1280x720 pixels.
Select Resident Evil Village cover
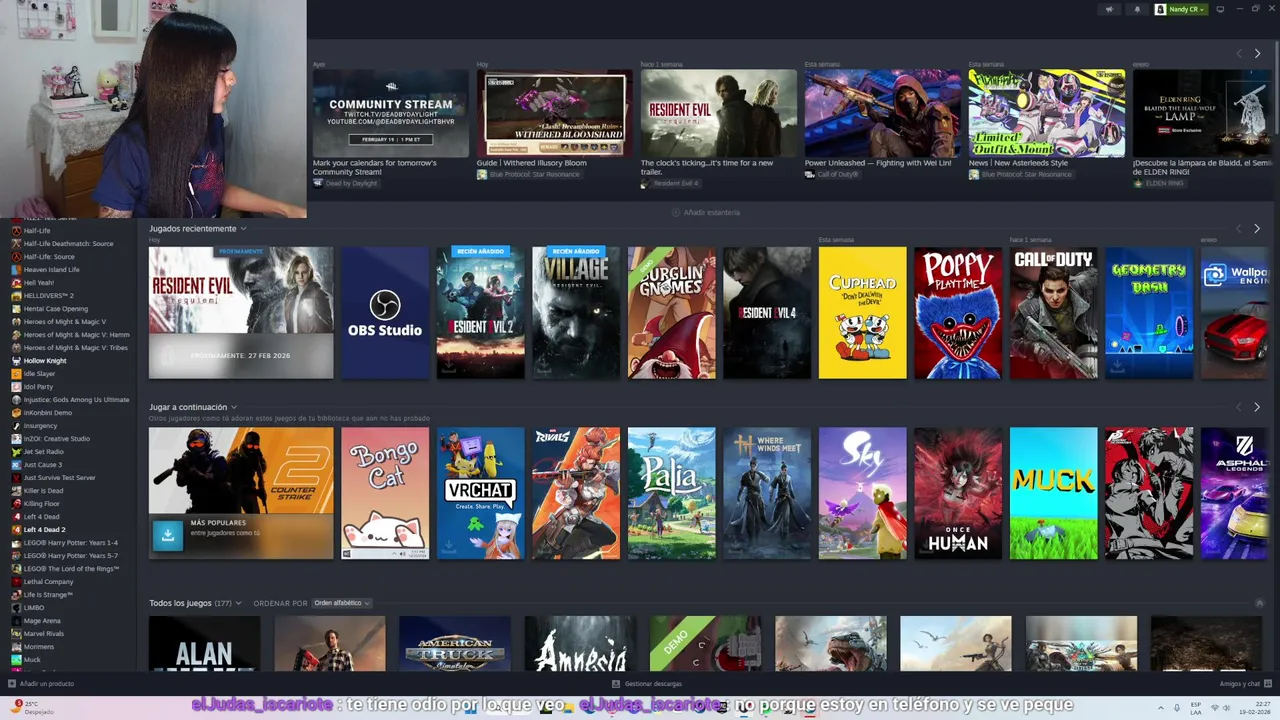576,313
